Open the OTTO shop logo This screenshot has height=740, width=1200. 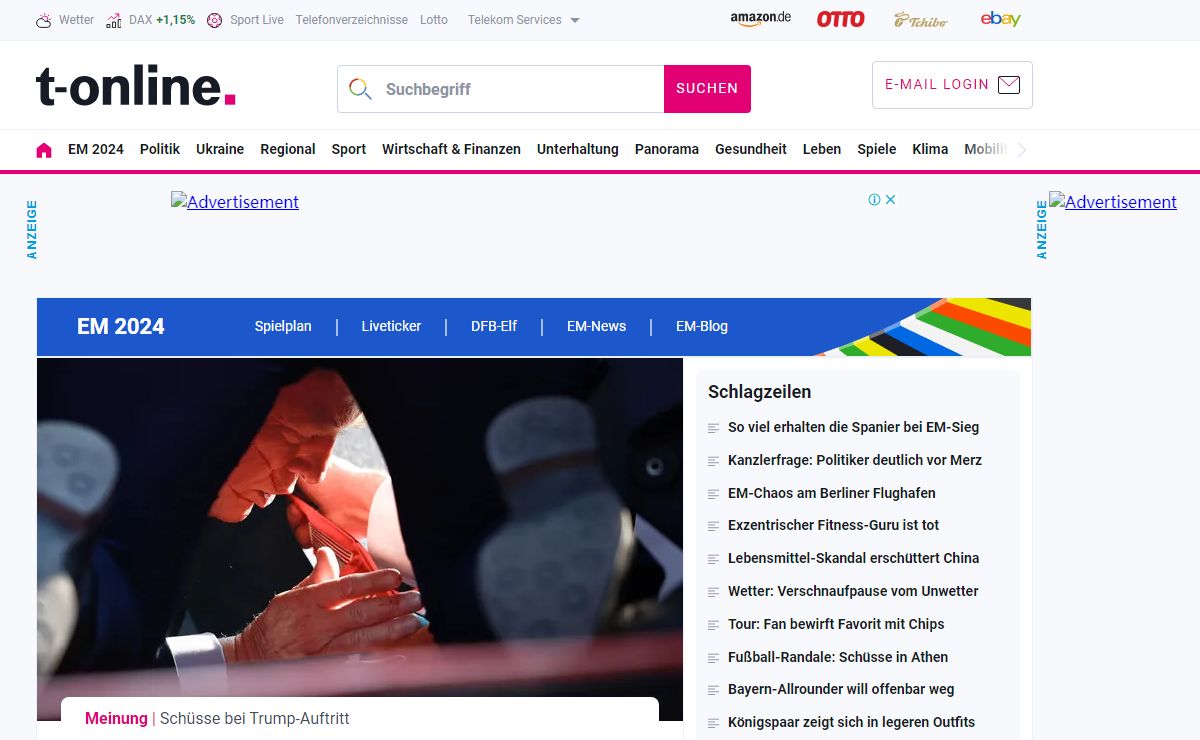pos(840,19)
